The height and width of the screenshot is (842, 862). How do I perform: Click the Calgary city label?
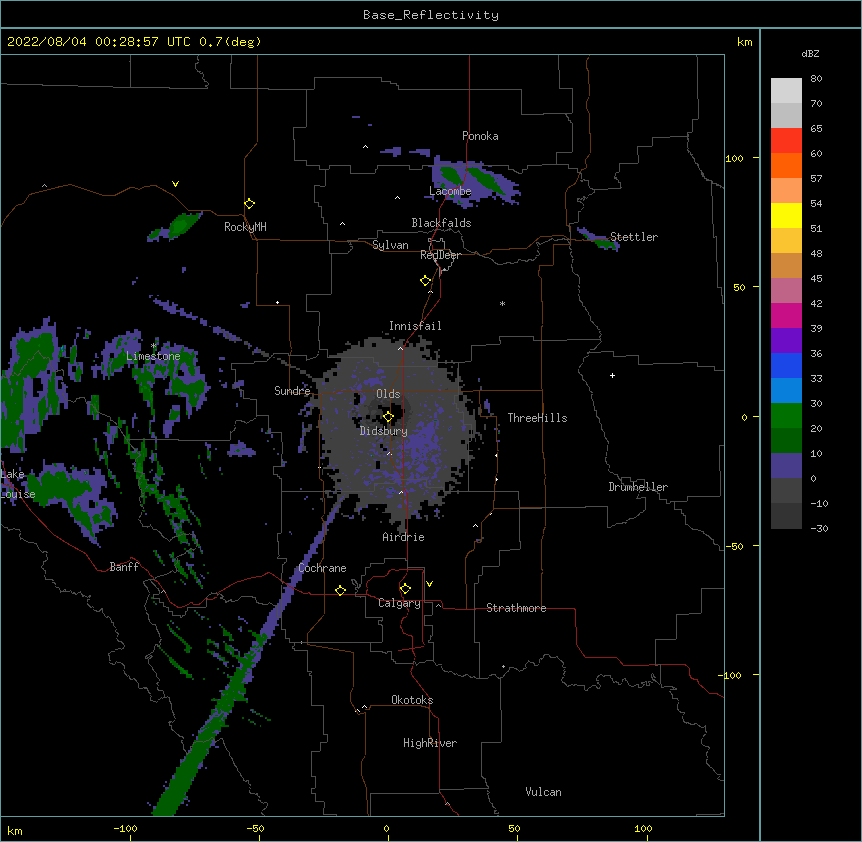pos(399,603)
